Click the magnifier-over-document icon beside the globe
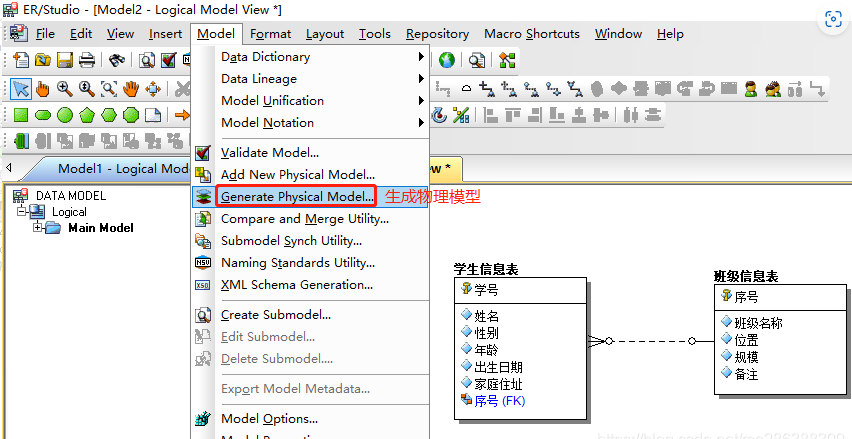Screen dimensions: 852x439 point(477,60)
